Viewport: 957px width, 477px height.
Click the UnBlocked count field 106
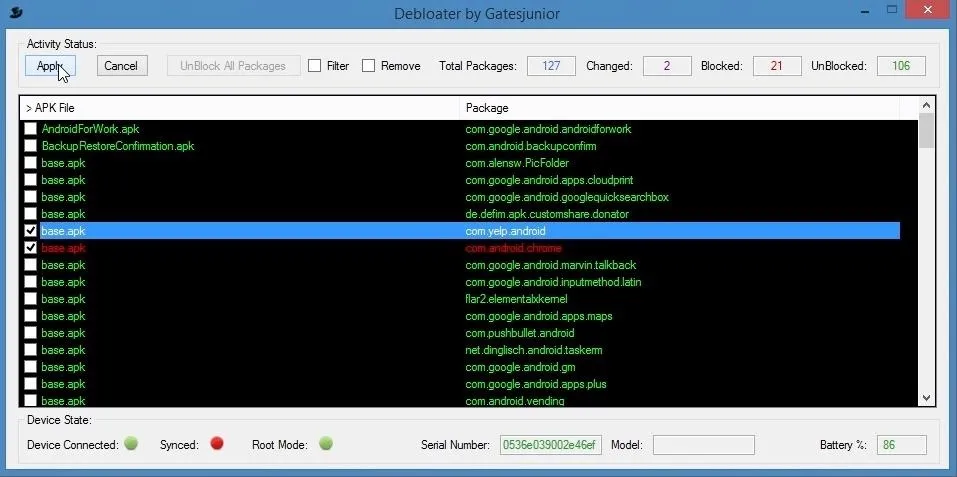[x=901, y=66]
